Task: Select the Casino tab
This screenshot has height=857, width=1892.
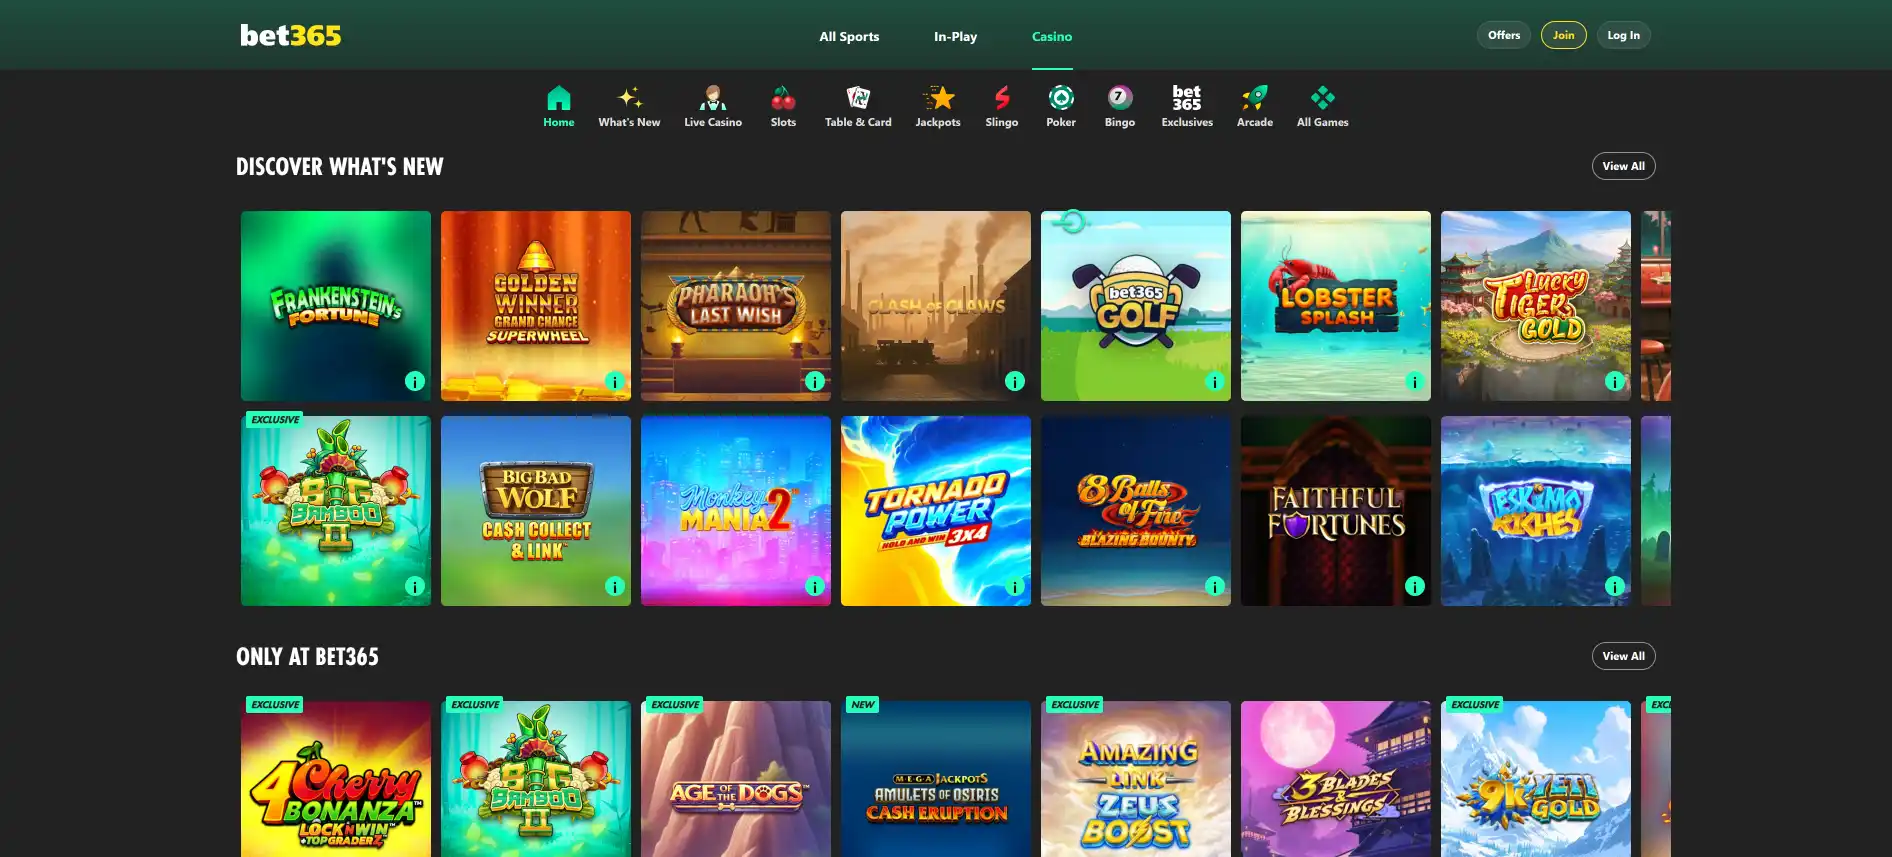Action: click(x=1052, y=36)
